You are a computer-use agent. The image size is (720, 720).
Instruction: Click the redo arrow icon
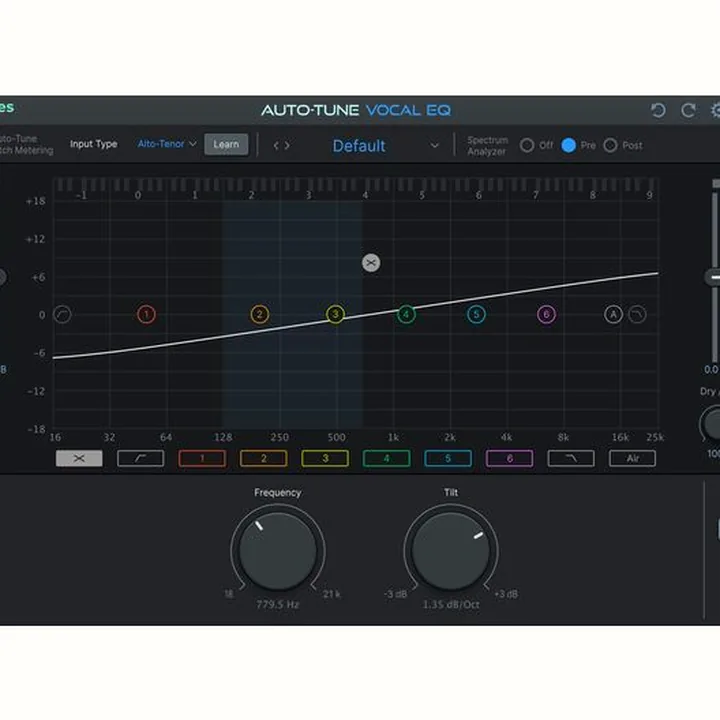tap(688, 111)
